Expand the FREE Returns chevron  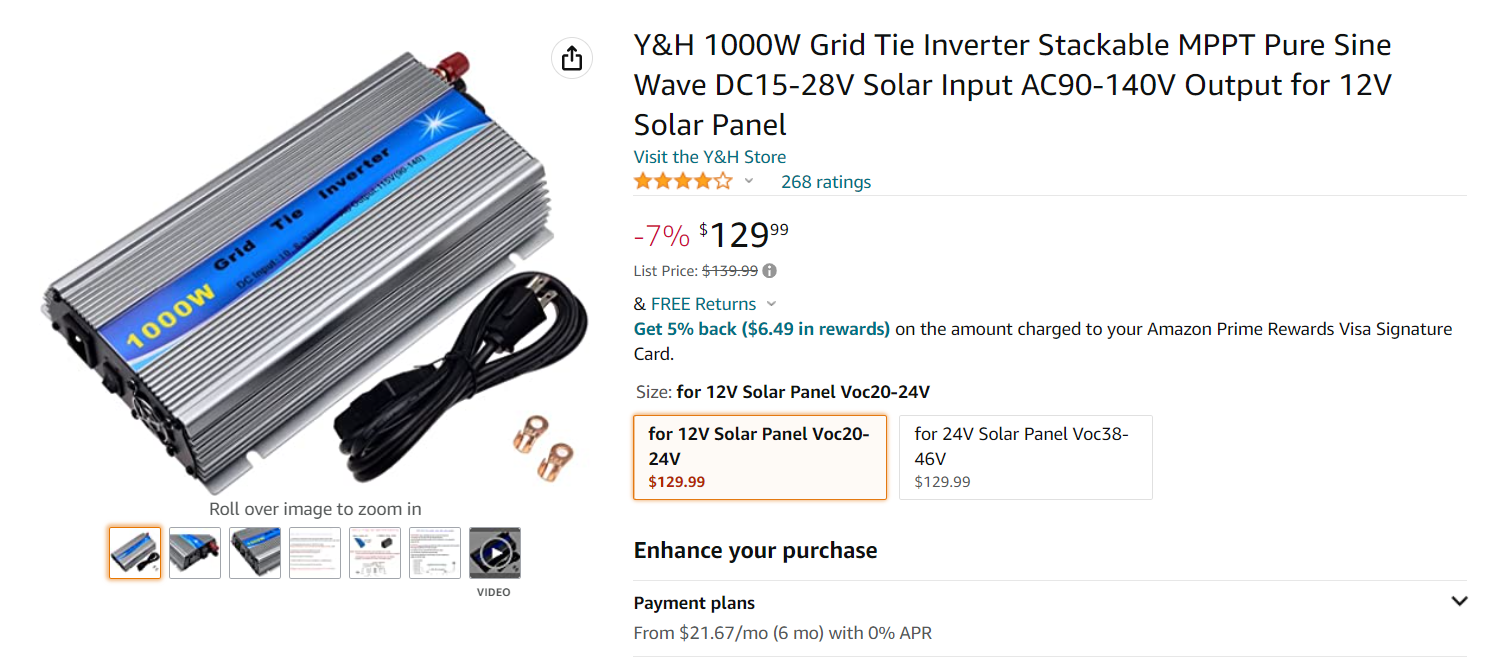coord(771,304)
